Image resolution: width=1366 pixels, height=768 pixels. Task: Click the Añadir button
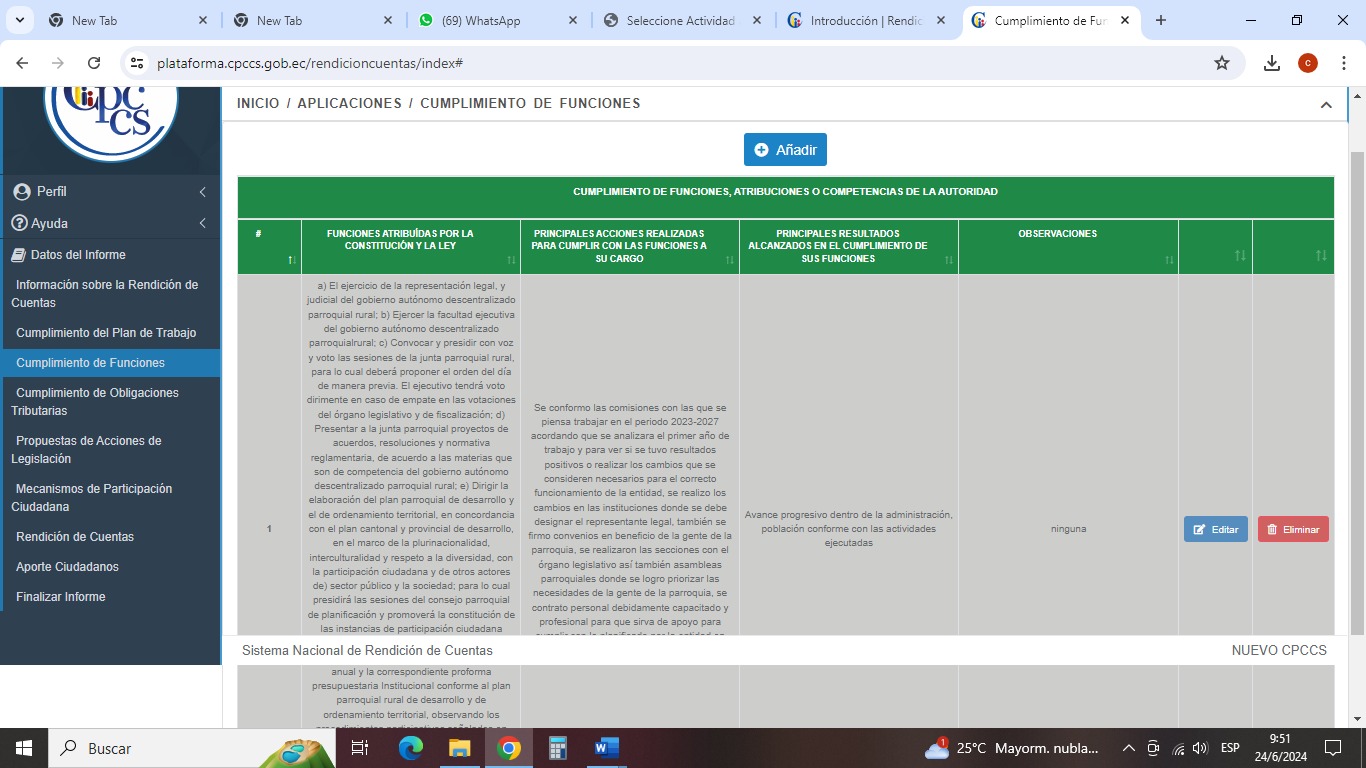pyautogui.click(x=785, y=150)
